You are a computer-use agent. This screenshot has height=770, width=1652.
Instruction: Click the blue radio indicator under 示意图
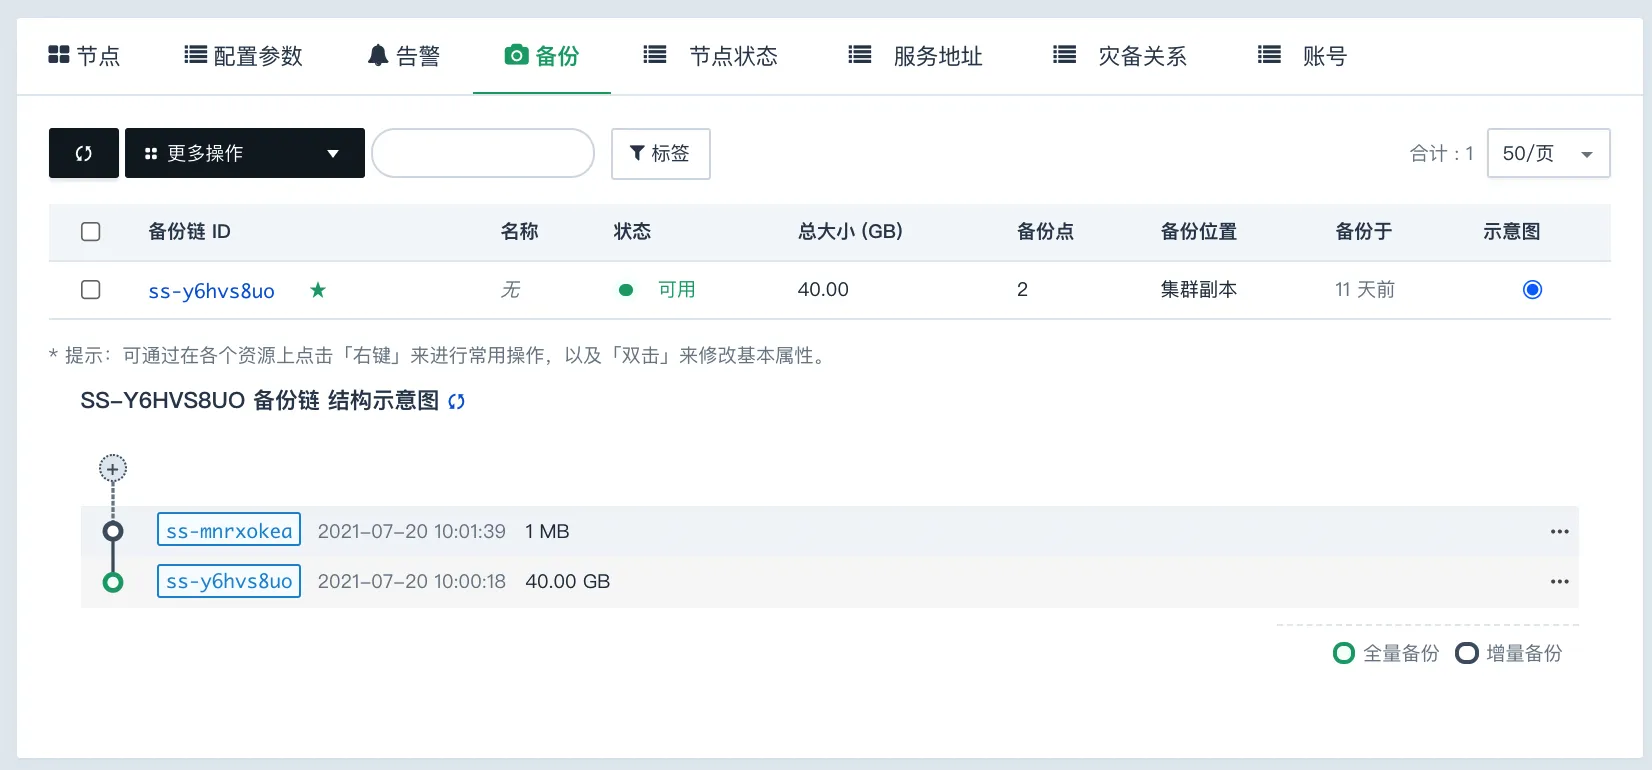tap(1532, 289)
